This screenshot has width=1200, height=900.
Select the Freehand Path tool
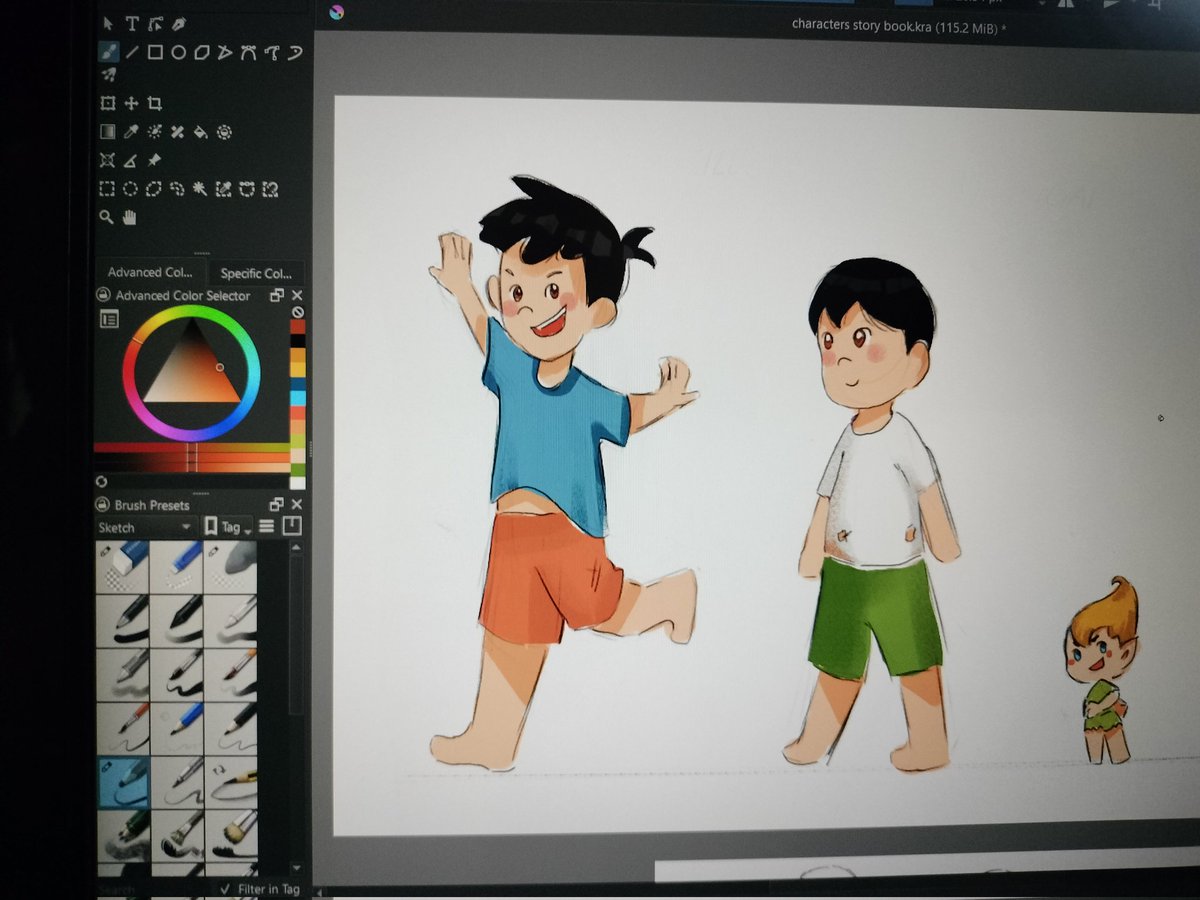[270, 52]
